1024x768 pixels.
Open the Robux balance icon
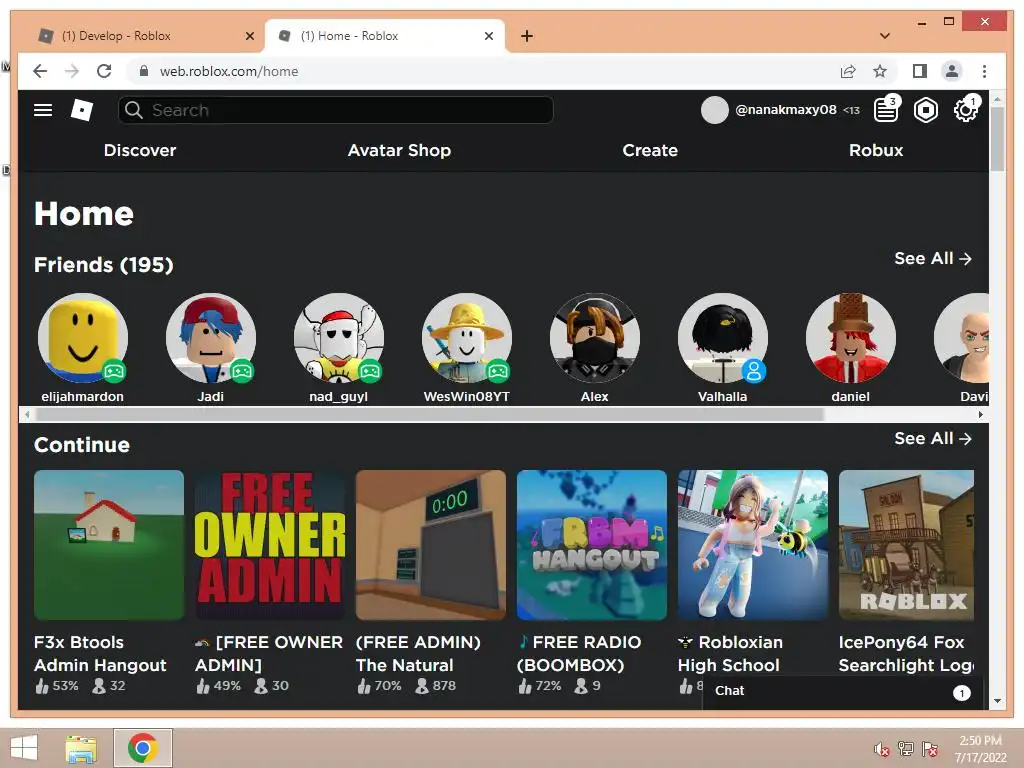click(x=925, y=110)
